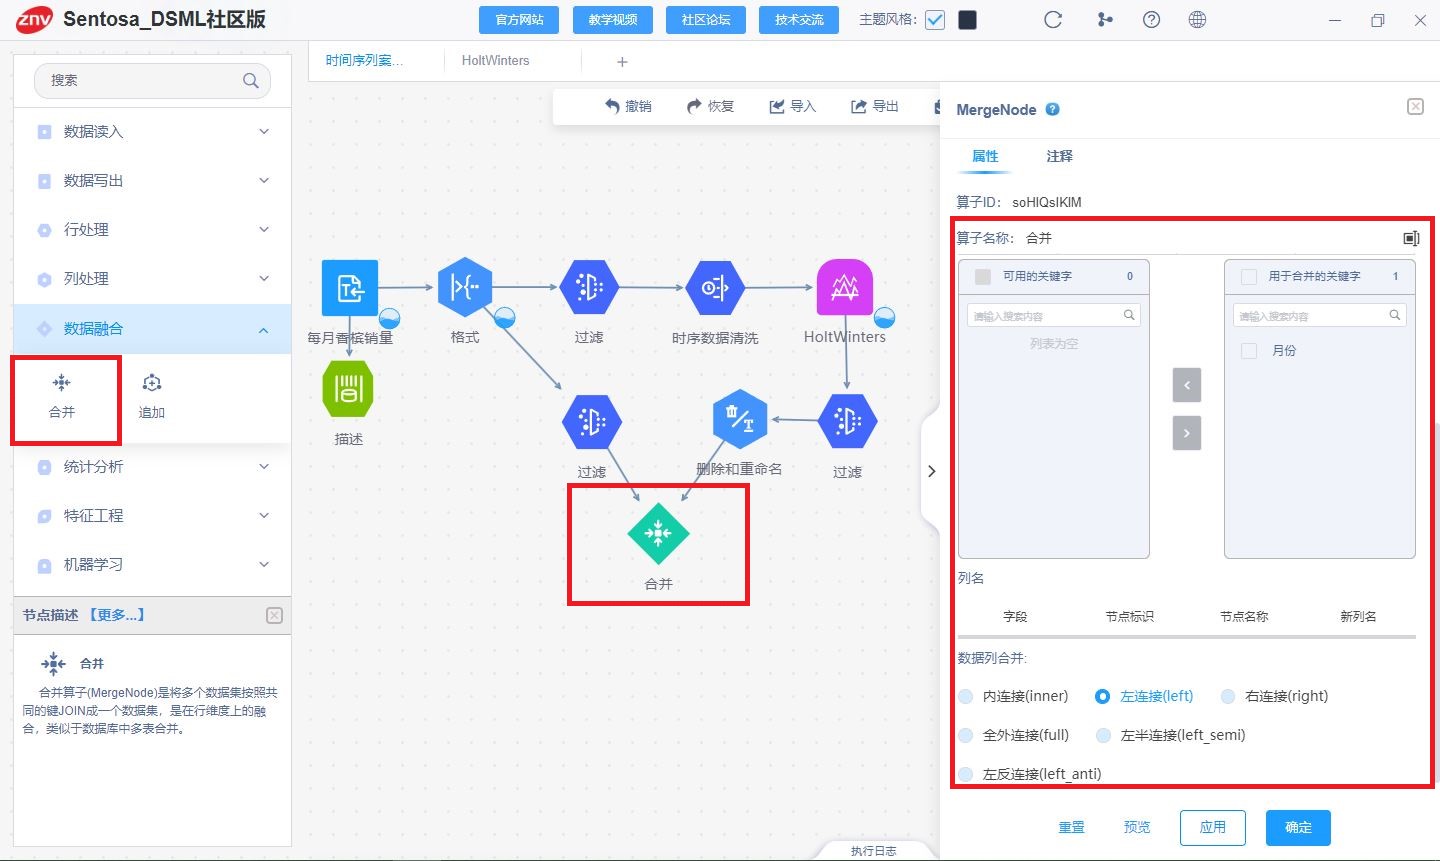1440x861 pixels.
Task: Close the 节点描述 panel
Action: pos(275,615)
